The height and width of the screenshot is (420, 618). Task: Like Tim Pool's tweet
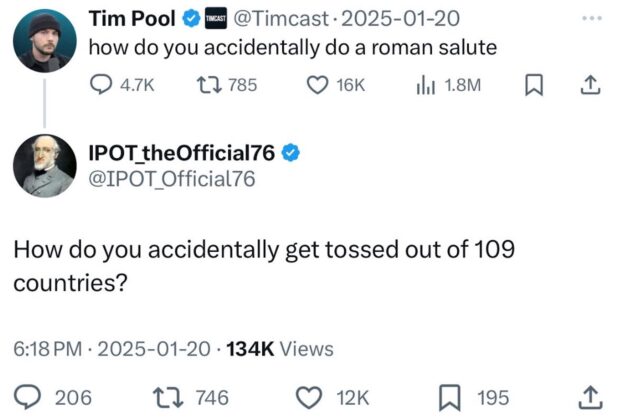[319, 86]
